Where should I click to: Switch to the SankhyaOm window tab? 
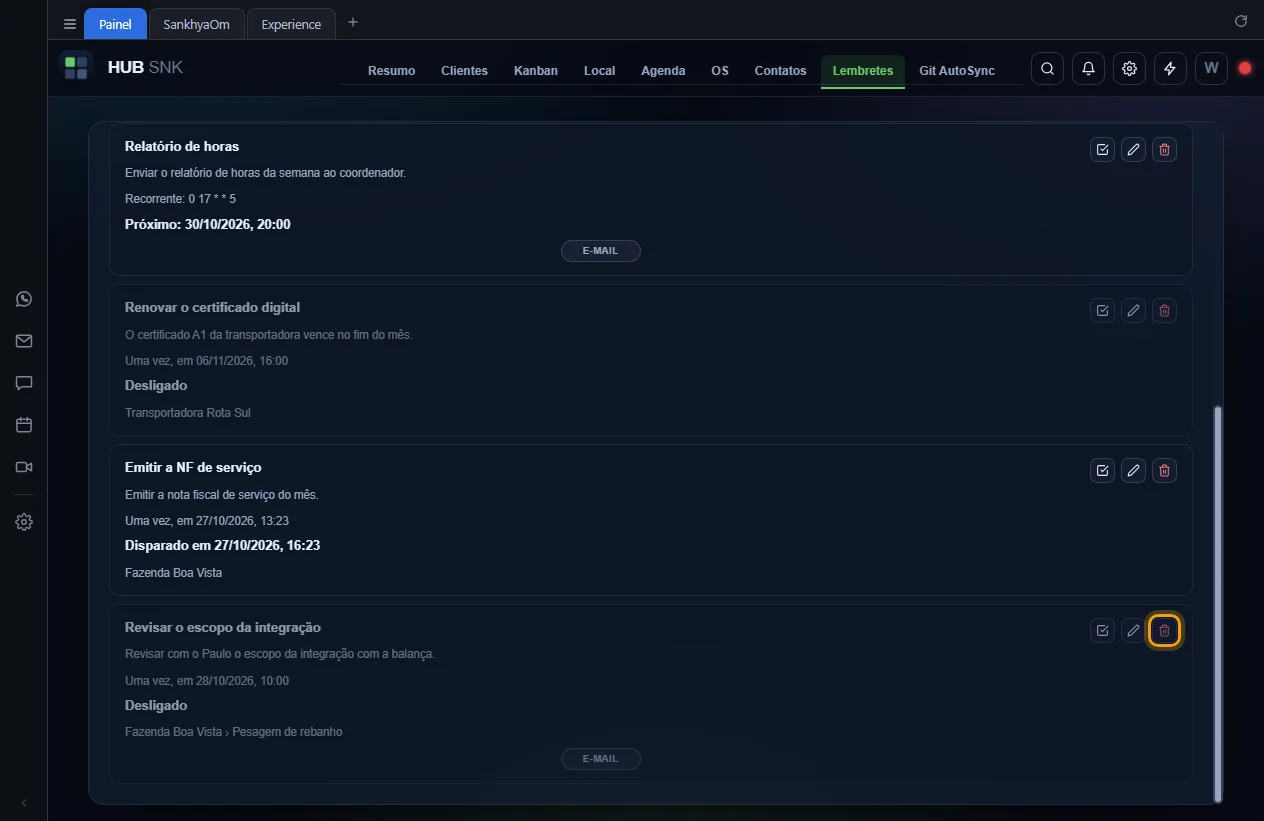(x=196, y=24)
